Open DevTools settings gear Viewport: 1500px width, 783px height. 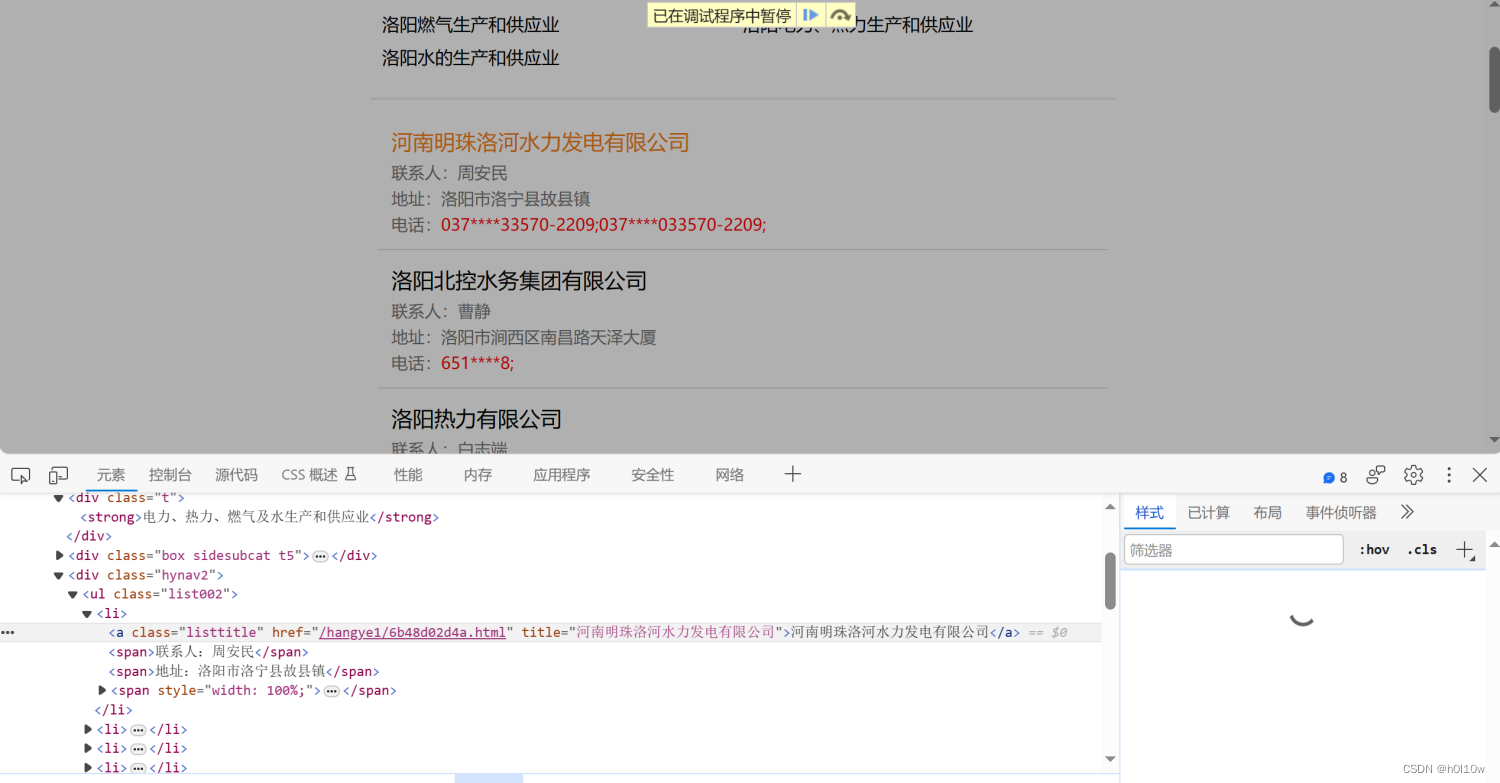(x=1413, y=475)
